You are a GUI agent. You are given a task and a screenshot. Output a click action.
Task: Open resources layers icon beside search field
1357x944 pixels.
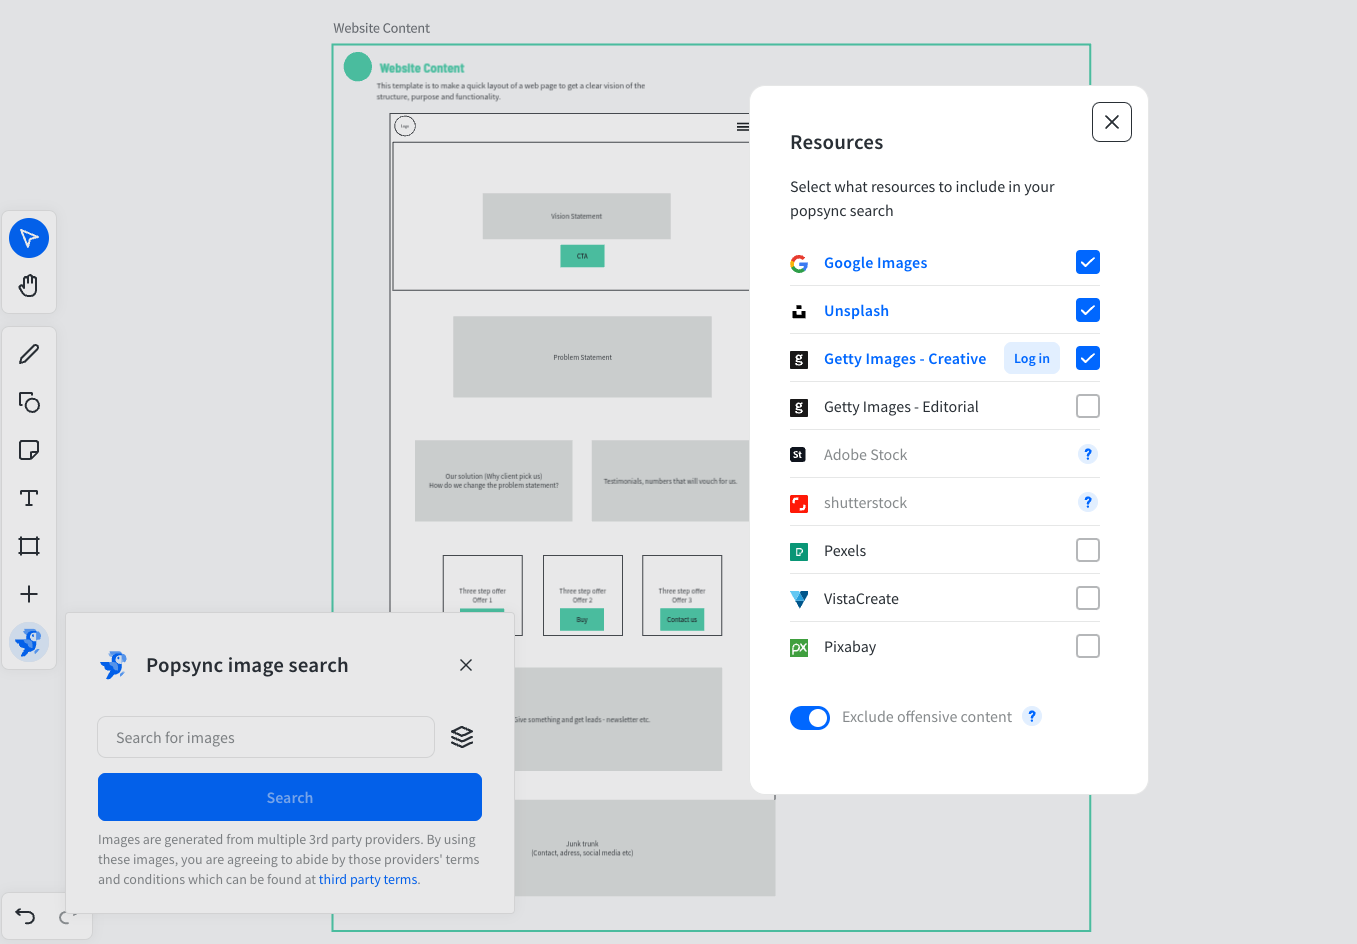coord(462,737)
